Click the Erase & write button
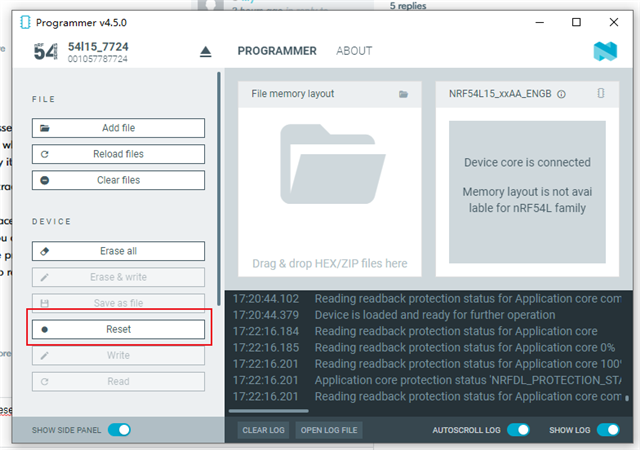The height and width of the screenshot is (450, 640). (118, 277)
